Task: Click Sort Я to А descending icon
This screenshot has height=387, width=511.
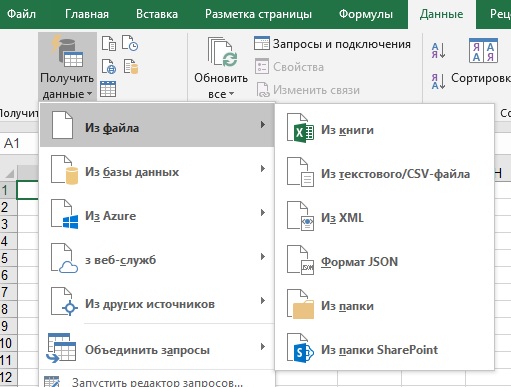Action: (x=438, y=81)
